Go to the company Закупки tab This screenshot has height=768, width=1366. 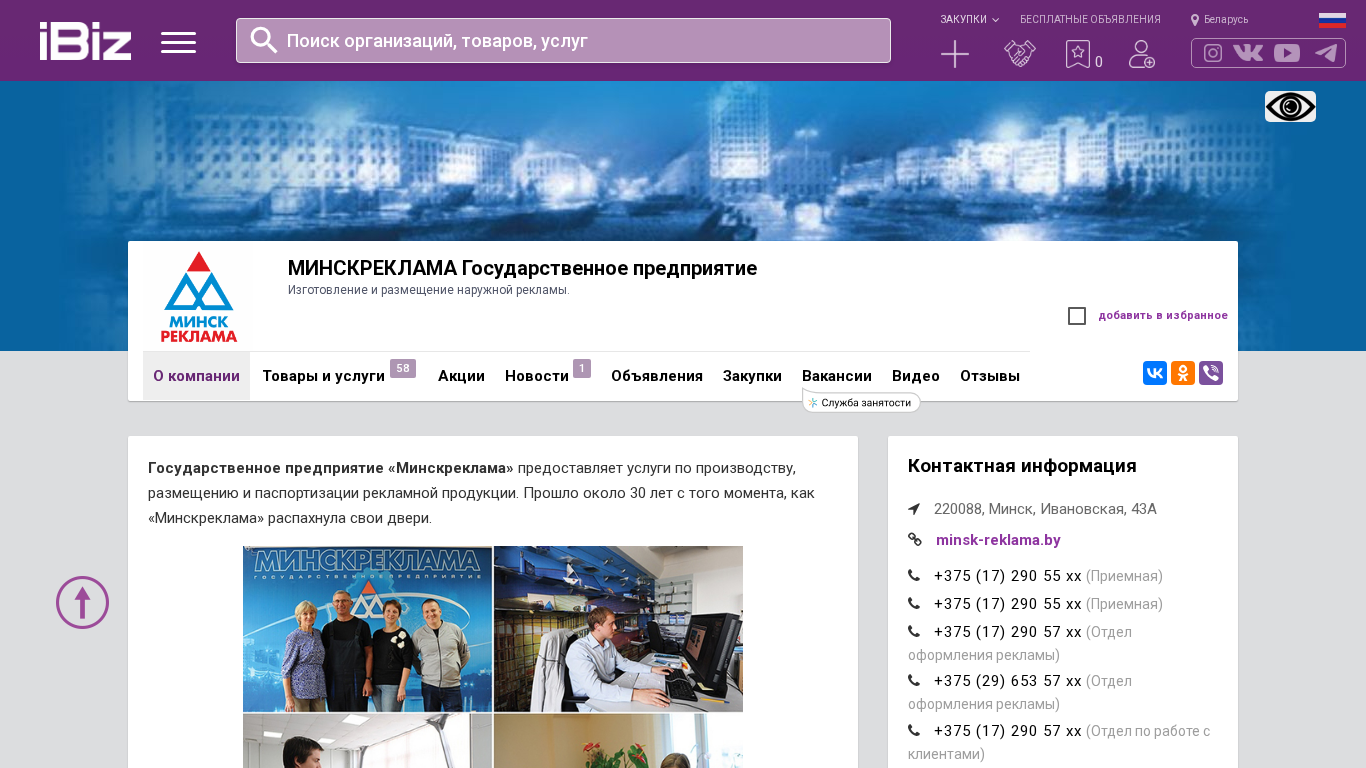coord(752,376)
